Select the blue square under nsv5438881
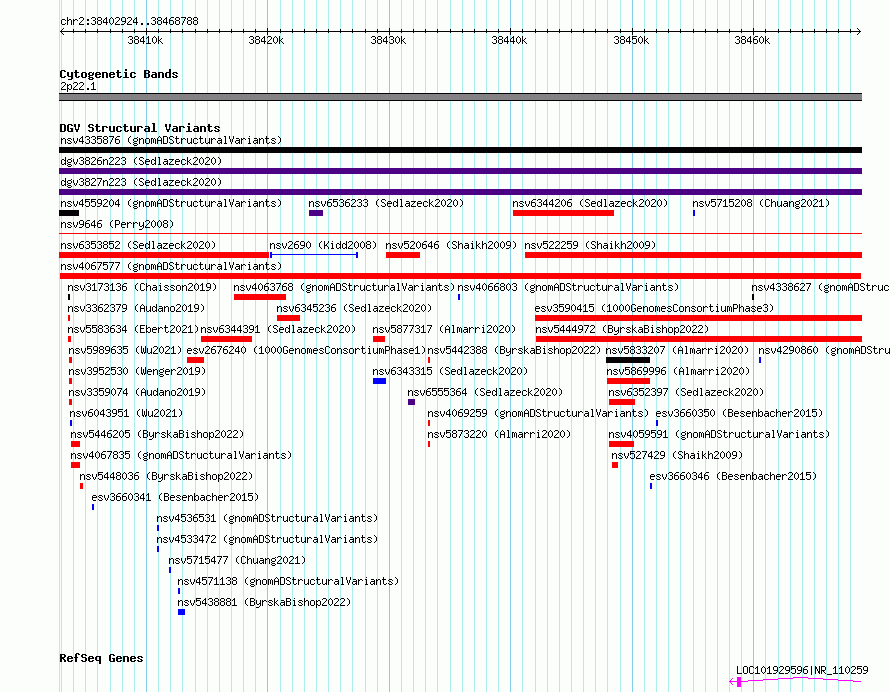The width and height of the screenshot is (890, 692). pyautogui.click(x=182, y=612)
